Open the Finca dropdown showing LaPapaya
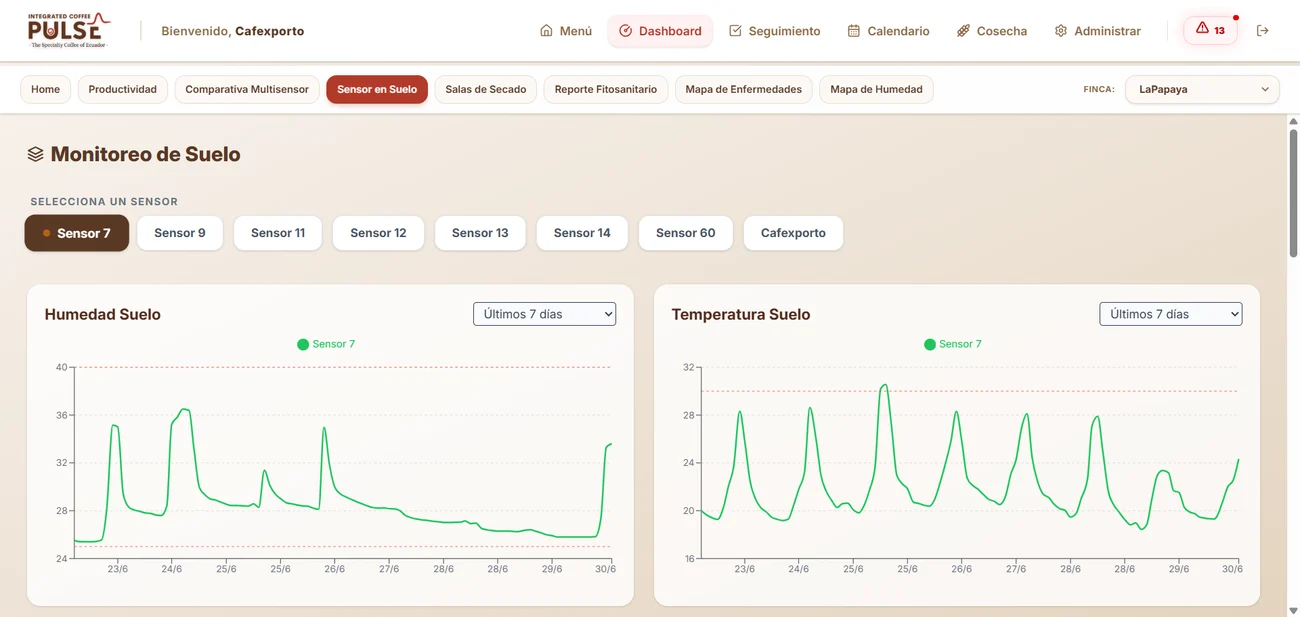Viewport: 1300px width, 617px height. [1202, 89]
